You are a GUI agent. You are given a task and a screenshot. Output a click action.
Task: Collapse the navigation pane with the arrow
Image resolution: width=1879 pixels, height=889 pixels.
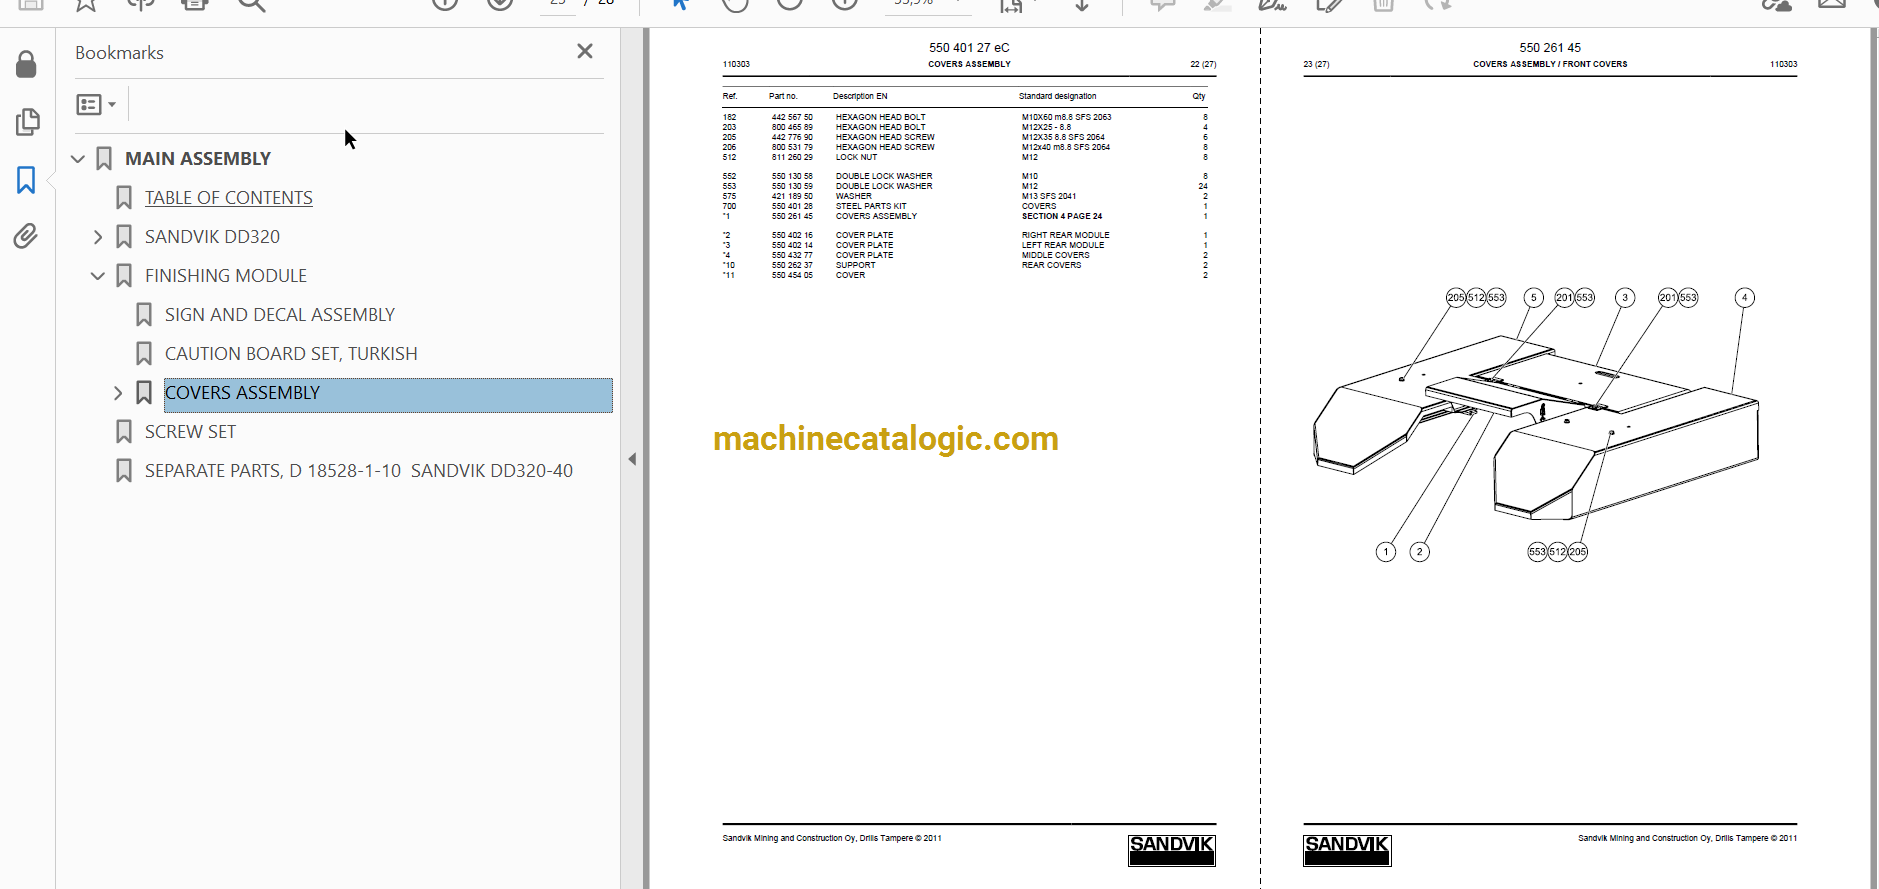tap(632, 459)
